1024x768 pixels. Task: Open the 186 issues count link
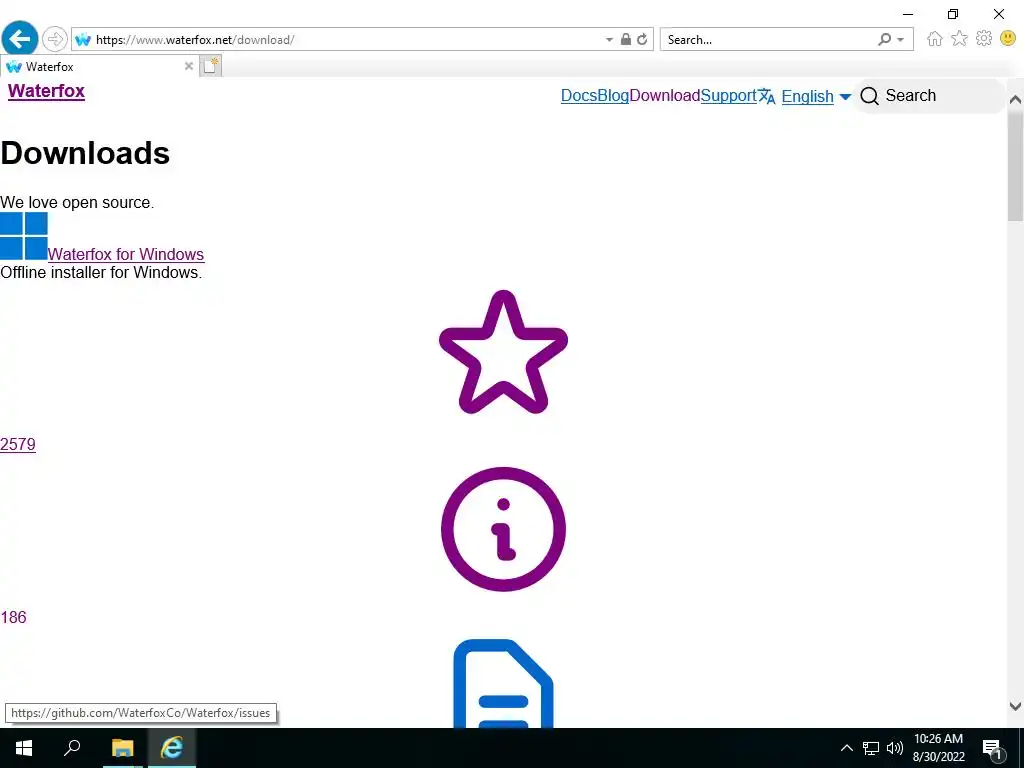click(x=13, y=618)
